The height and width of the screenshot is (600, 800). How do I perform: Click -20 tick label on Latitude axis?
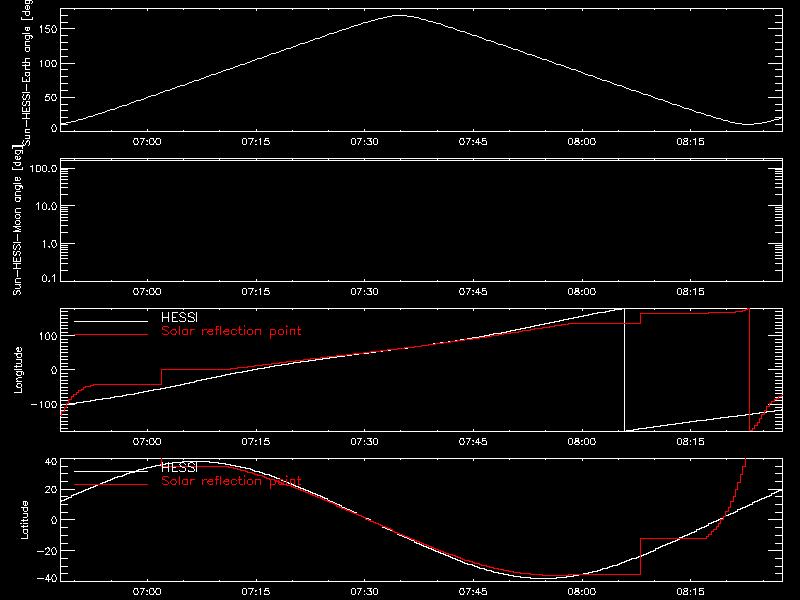(x=47, y=551)
